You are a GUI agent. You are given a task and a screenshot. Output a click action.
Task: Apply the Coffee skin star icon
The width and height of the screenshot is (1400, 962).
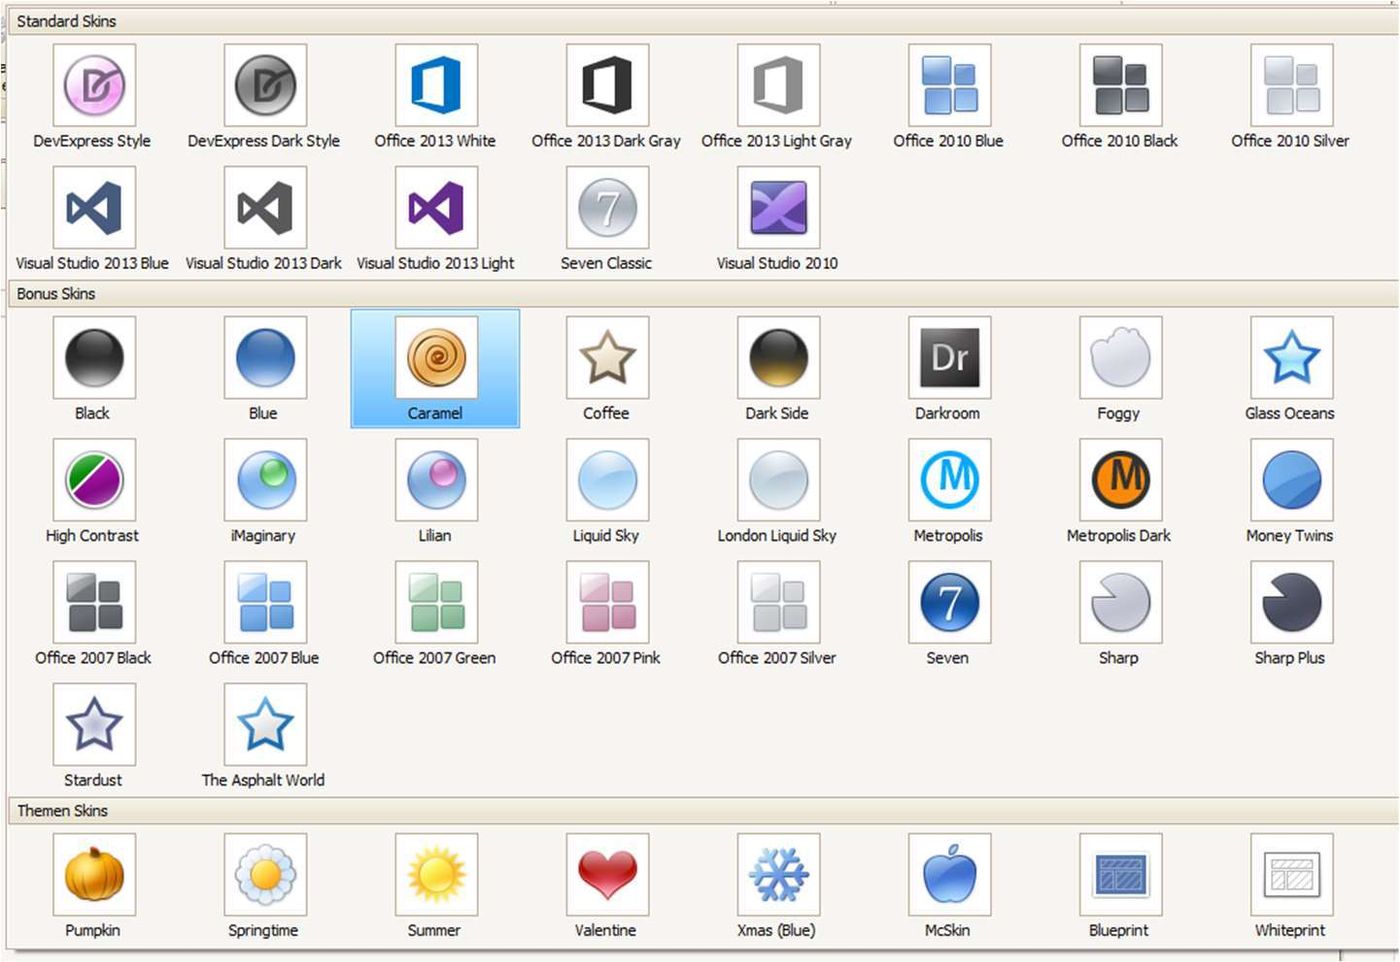click(x=607, y=357)
